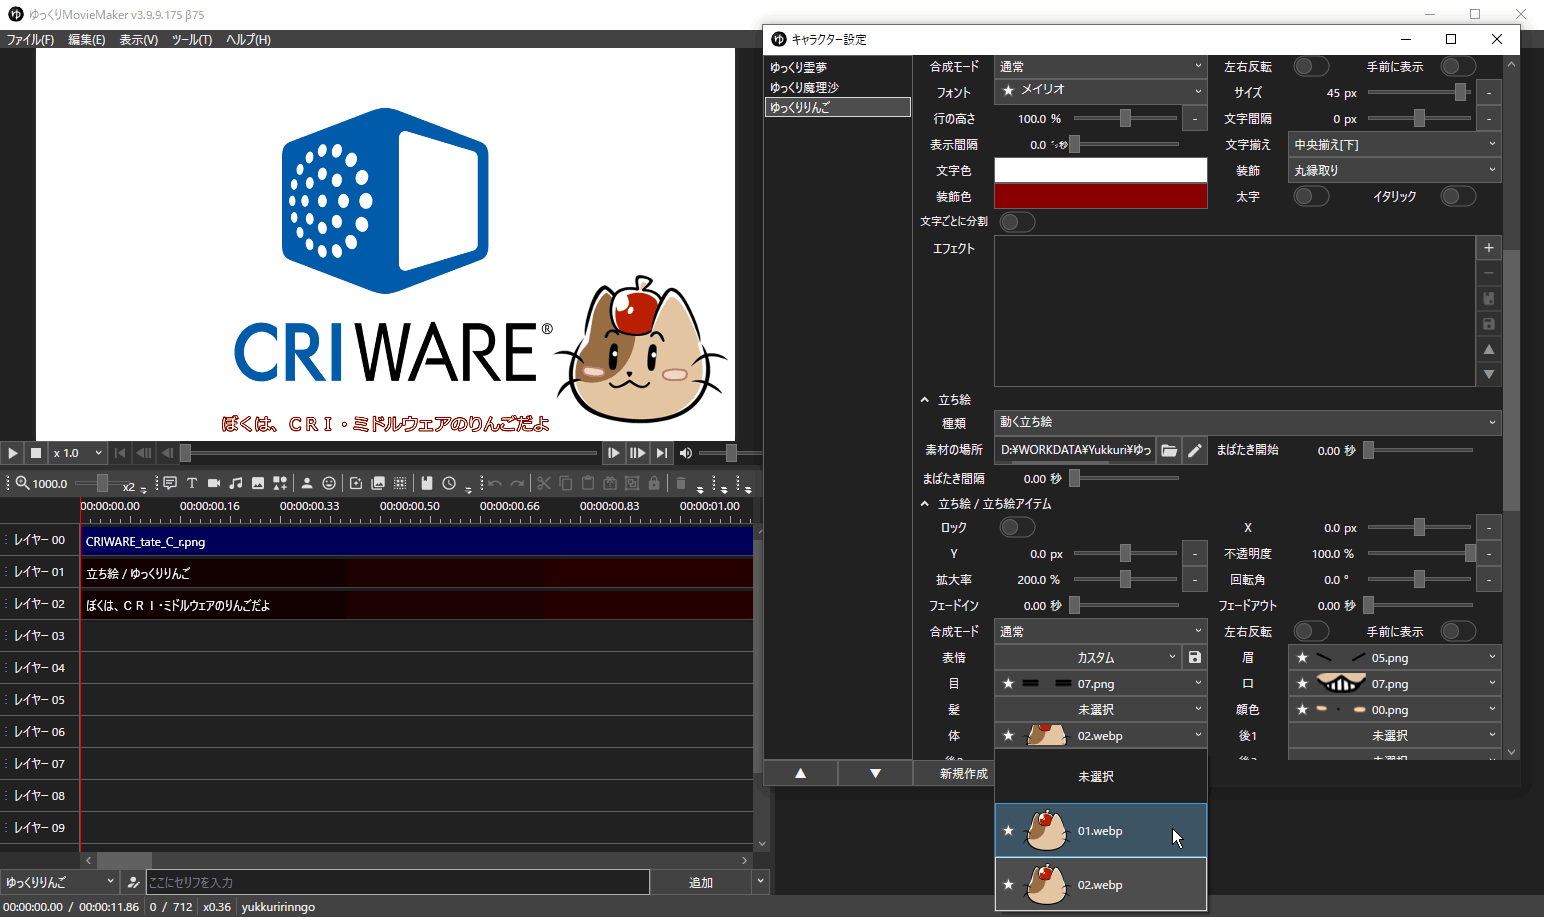Click the clock icon in timeline toolbar
Screen dimensions: 1544x917
pos(449,483)
